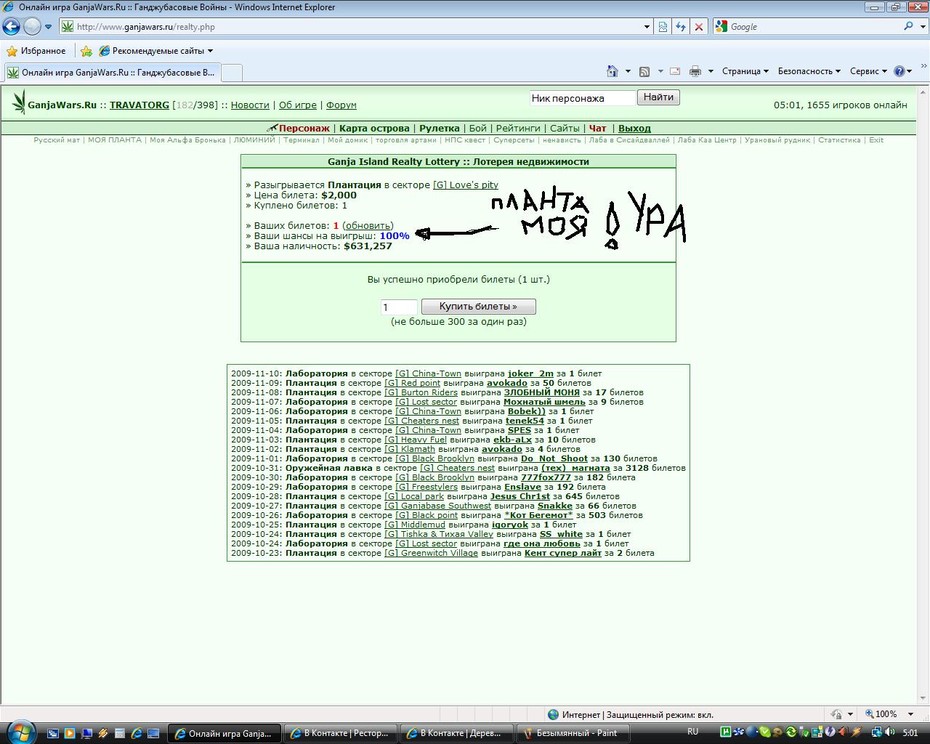930x744 pixels.
Task: Click the Help question mark icon
Action: 899,71
